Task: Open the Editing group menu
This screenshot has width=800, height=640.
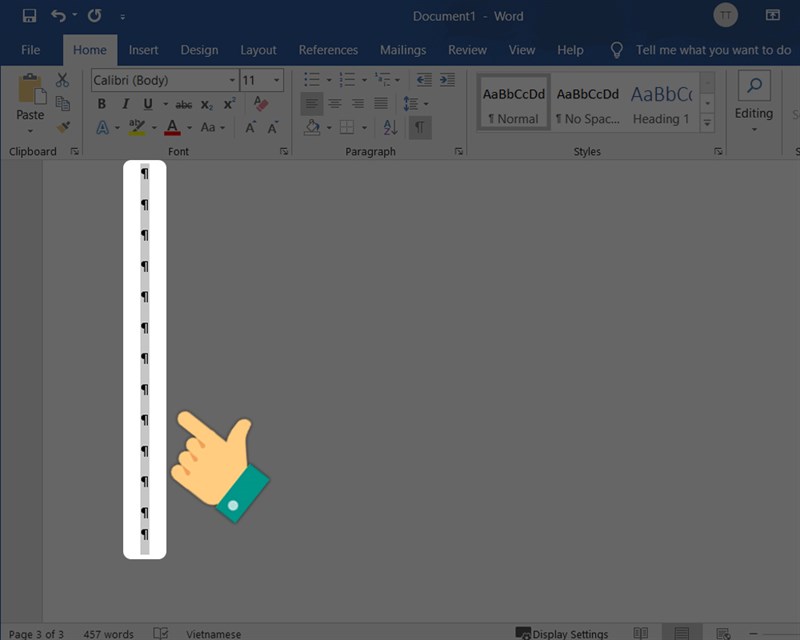Action: (x=754, y=104)
